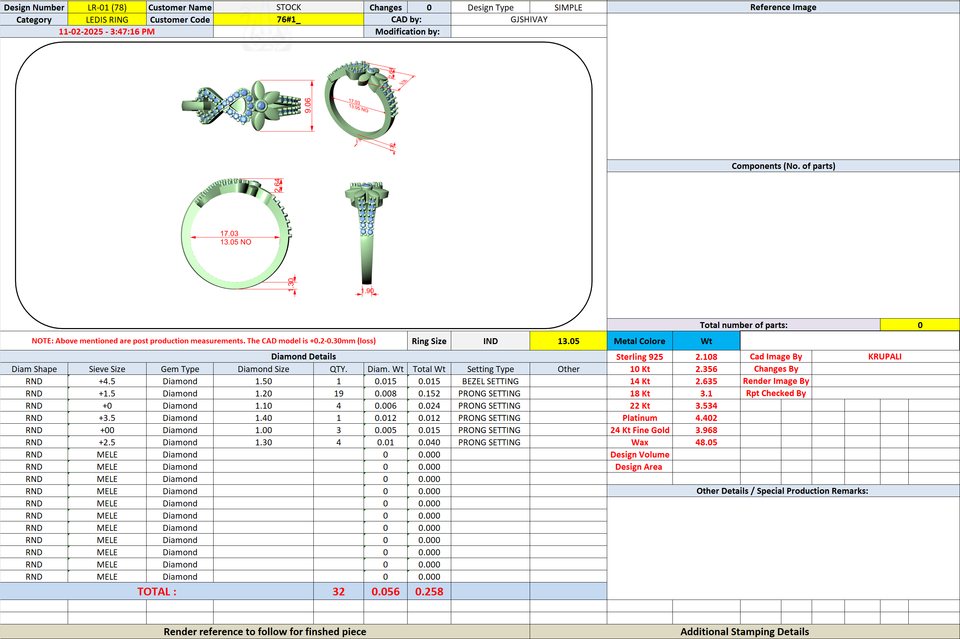This screenshot has width=960, height=639.
Task: Click the customer code cell 76#1_
Action: coord(288,20)
